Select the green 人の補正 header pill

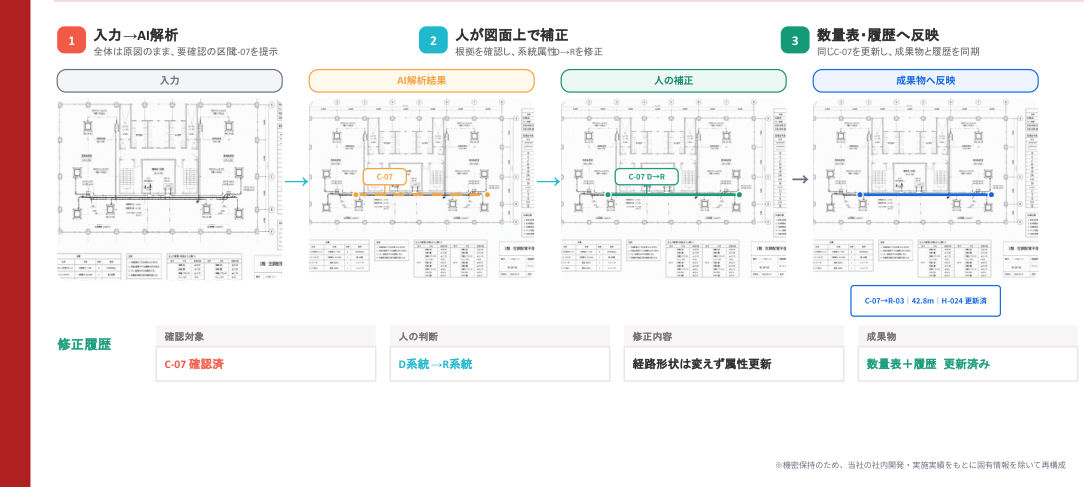coord(673,80)
